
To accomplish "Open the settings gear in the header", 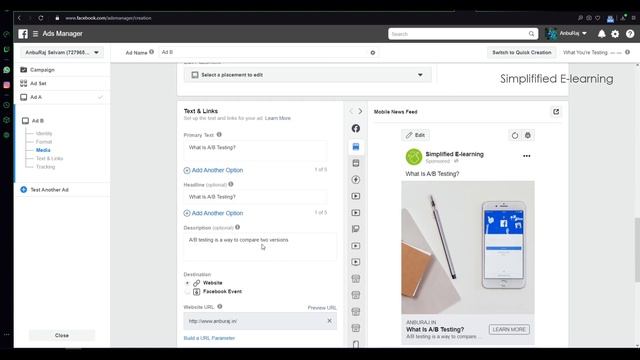I will pos(615,34).
